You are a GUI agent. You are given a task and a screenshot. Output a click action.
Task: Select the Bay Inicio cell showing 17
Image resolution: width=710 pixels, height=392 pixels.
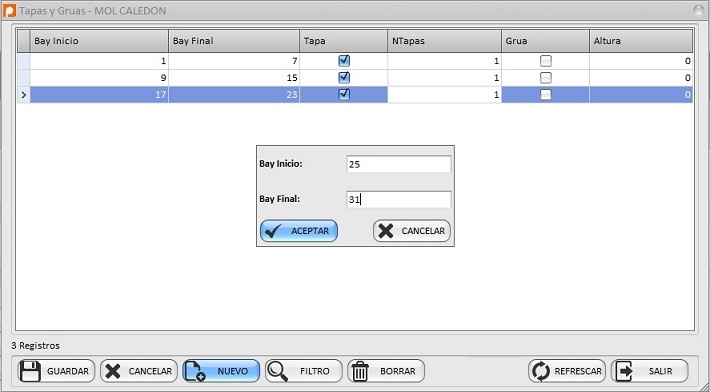click(99, 95)
